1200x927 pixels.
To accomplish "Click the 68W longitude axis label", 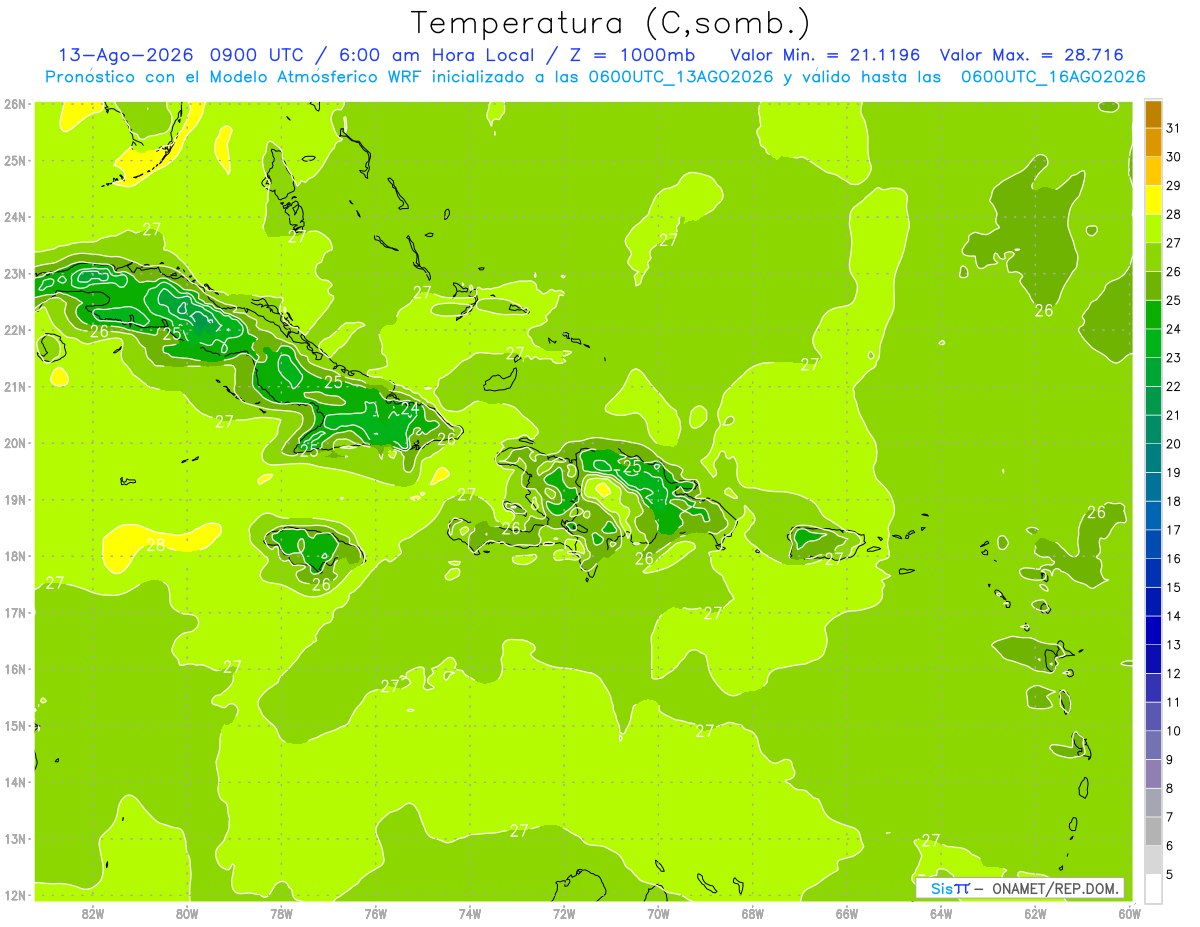I will click(x=752, y=913).
